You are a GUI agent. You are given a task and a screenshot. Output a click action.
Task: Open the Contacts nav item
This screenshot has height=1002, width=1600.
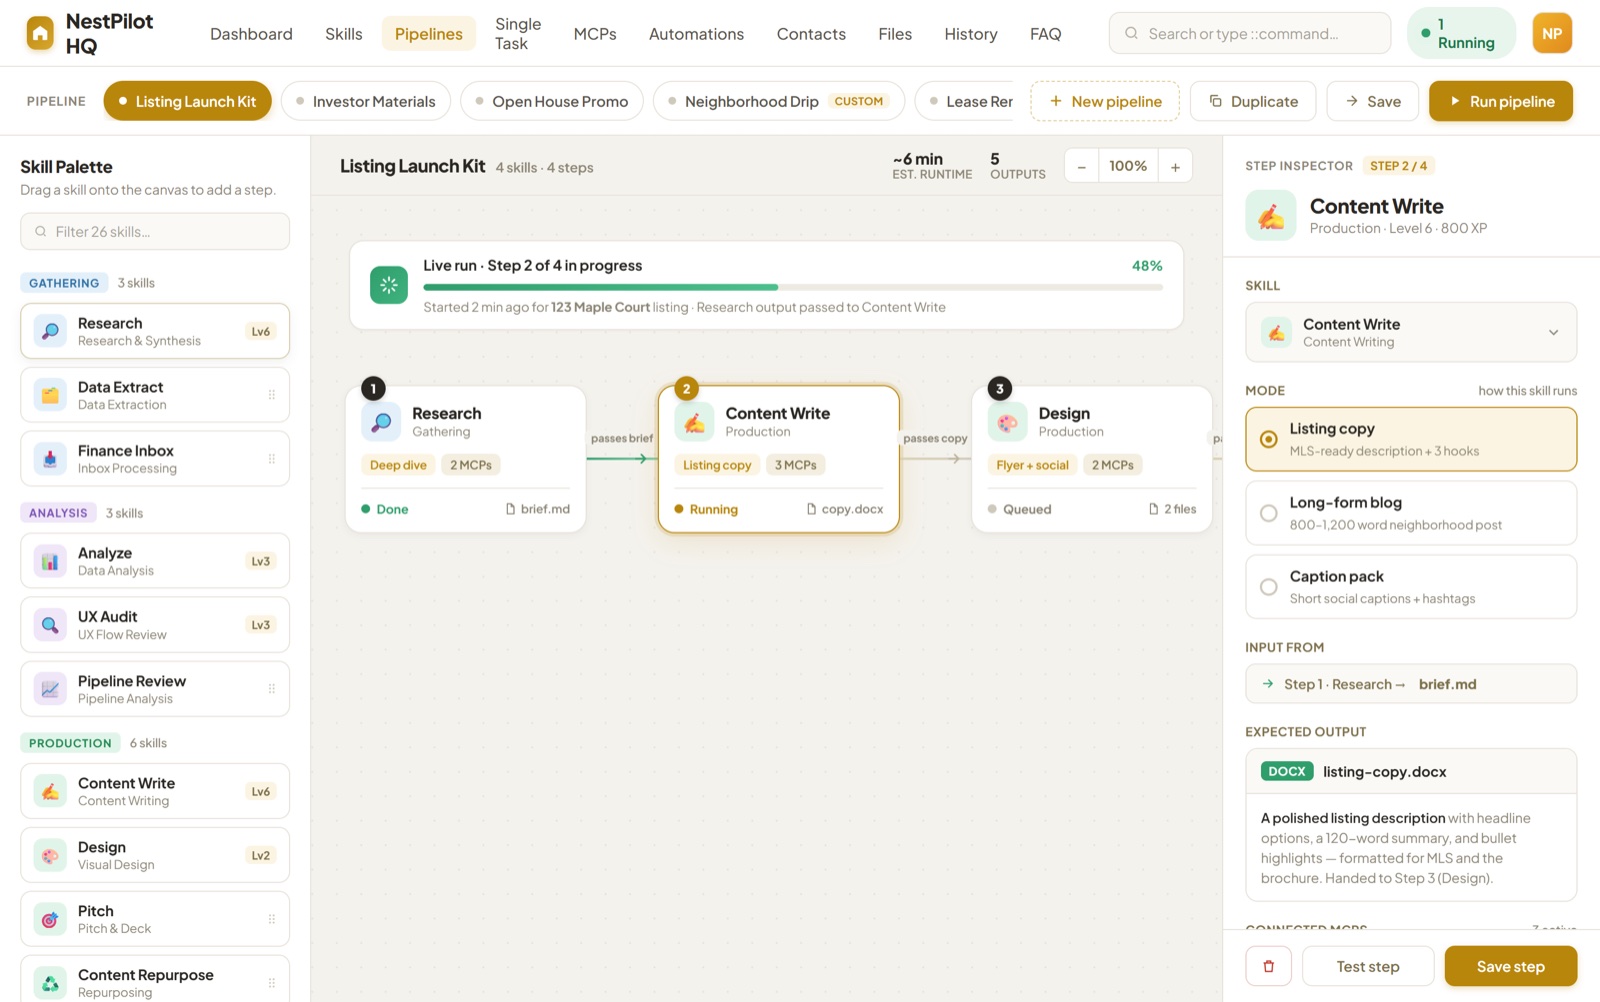point(811,34)
